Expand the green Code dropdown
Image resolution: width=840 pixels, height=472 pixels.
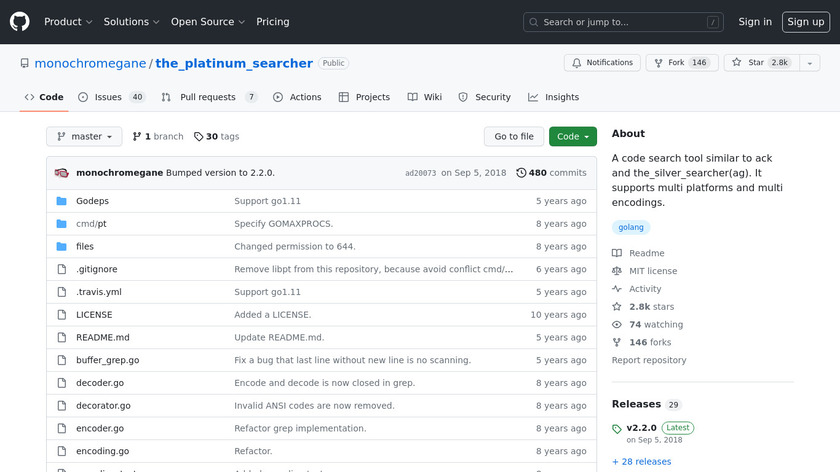point(572,137)
